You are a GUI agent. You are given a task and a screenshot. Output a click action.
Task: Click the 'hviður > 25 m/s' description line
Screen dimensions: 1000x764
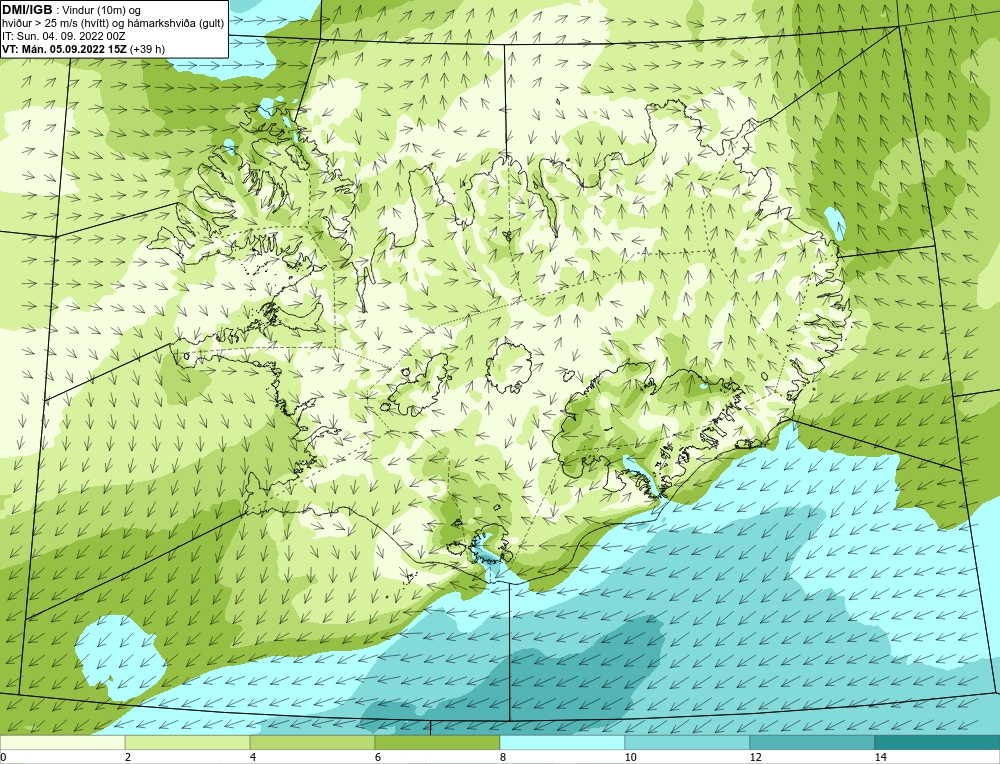point(113,23)
